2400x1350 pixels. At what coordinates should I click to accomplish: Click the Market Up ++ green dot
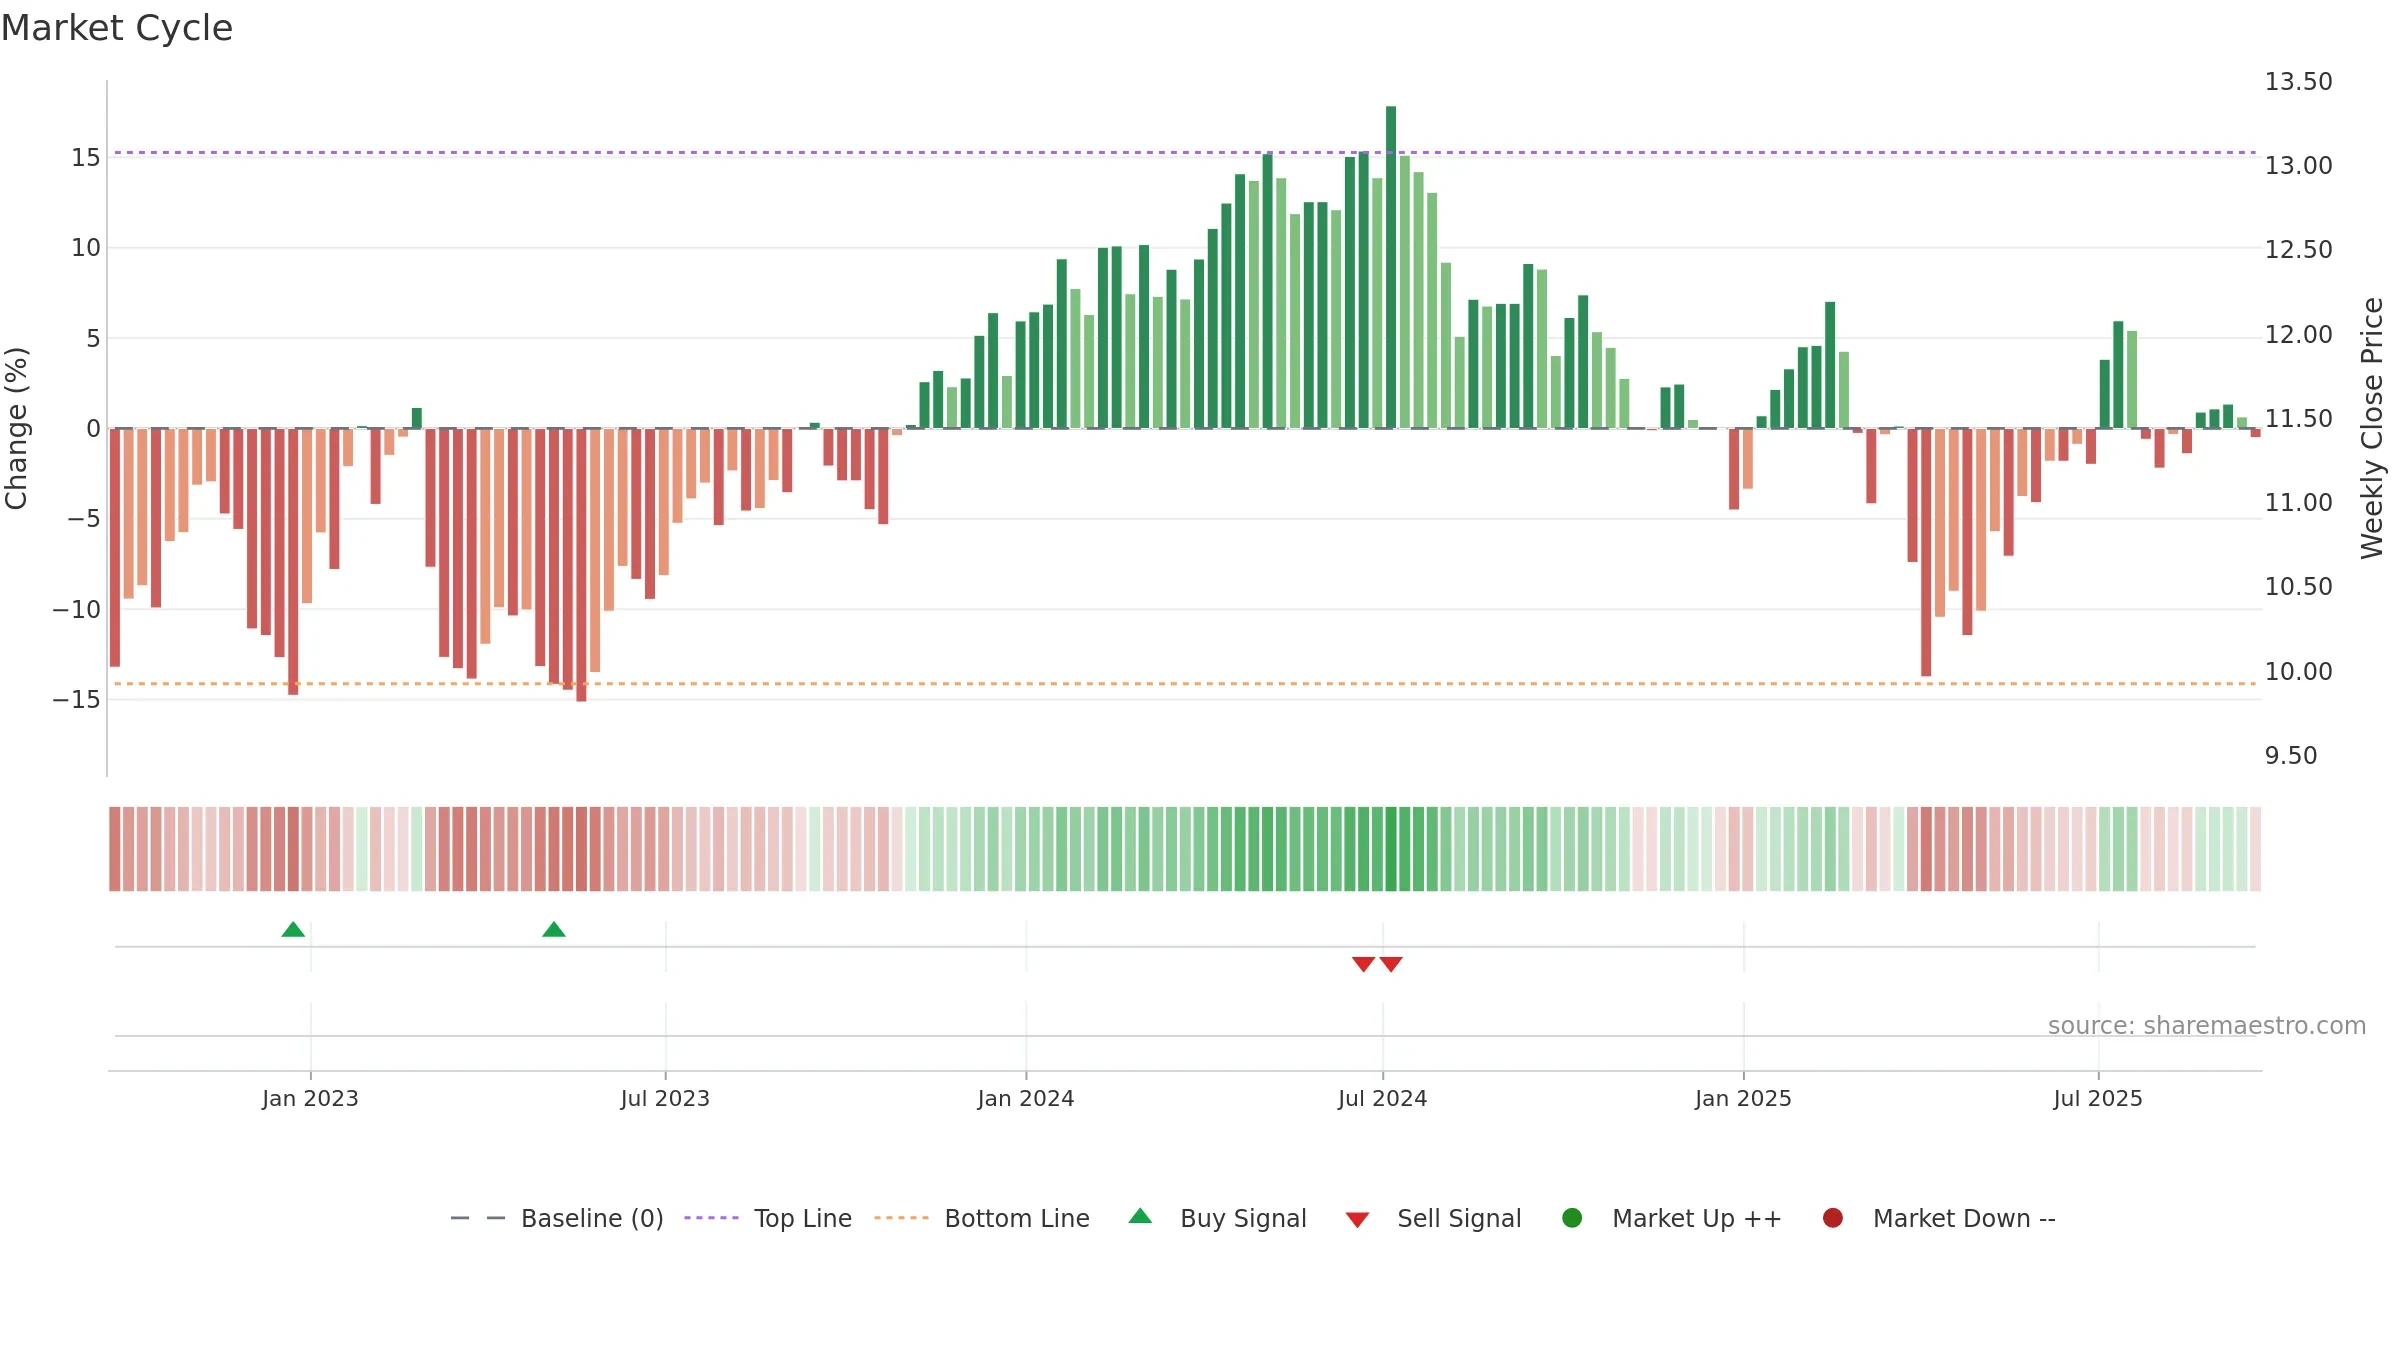click(1572, 1218)
